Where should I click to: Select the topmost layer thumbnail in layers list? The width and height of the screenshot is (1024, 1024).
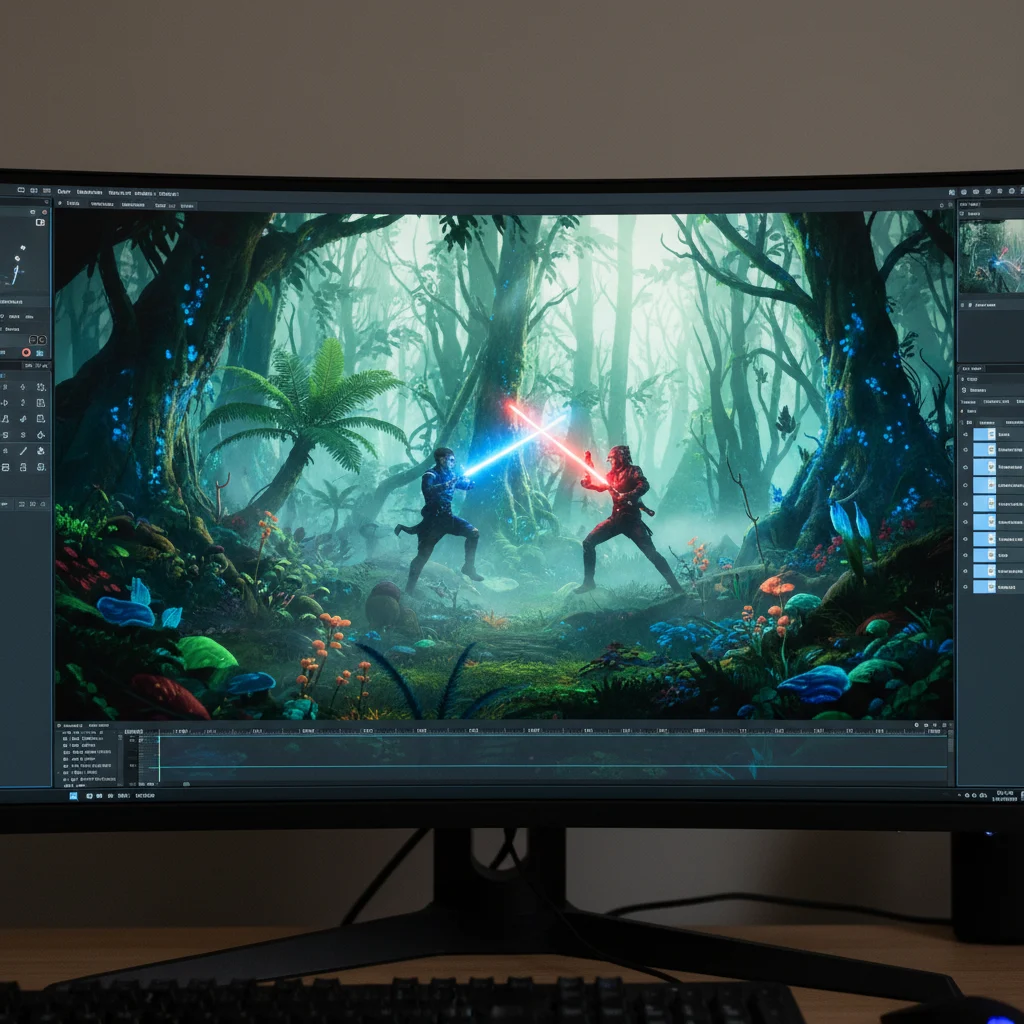pos(985,434)
